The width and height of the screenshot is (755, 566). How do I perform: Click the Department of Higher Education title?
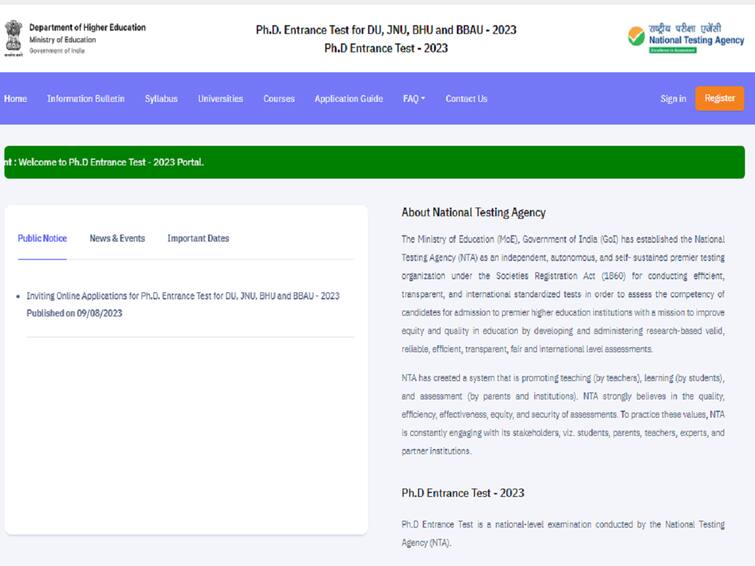click(x=87, y=27)
